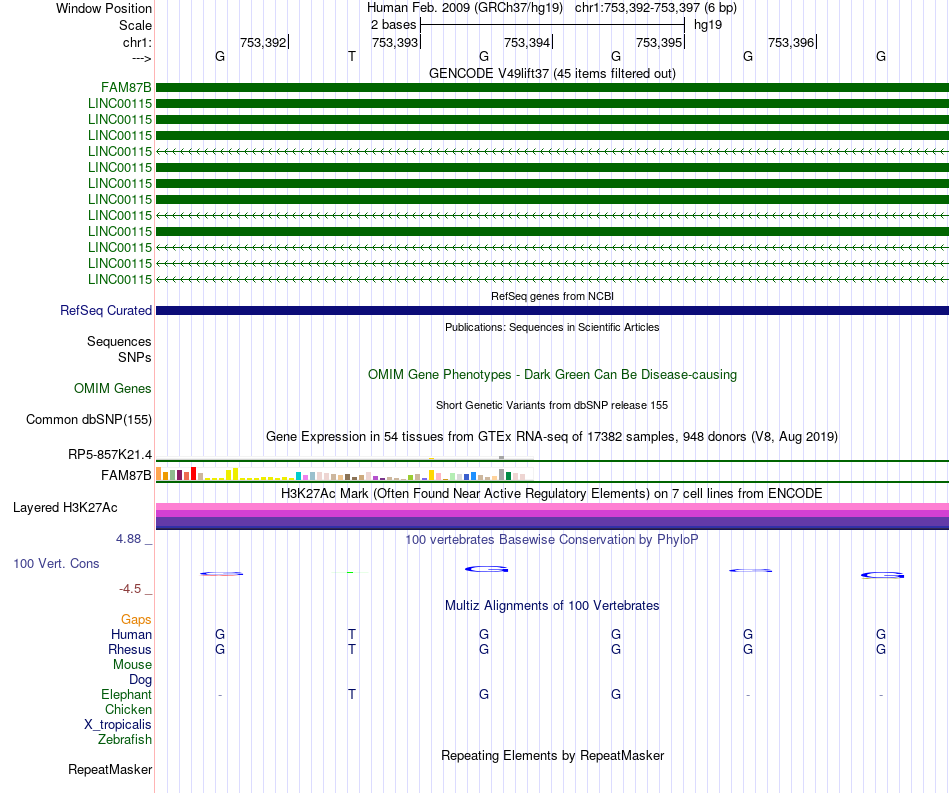The height and width of the screenshot is (793, 950).
Task: Click the T base in Elephant alignment row
Action: pyautogui.click(x=351, y=694)
